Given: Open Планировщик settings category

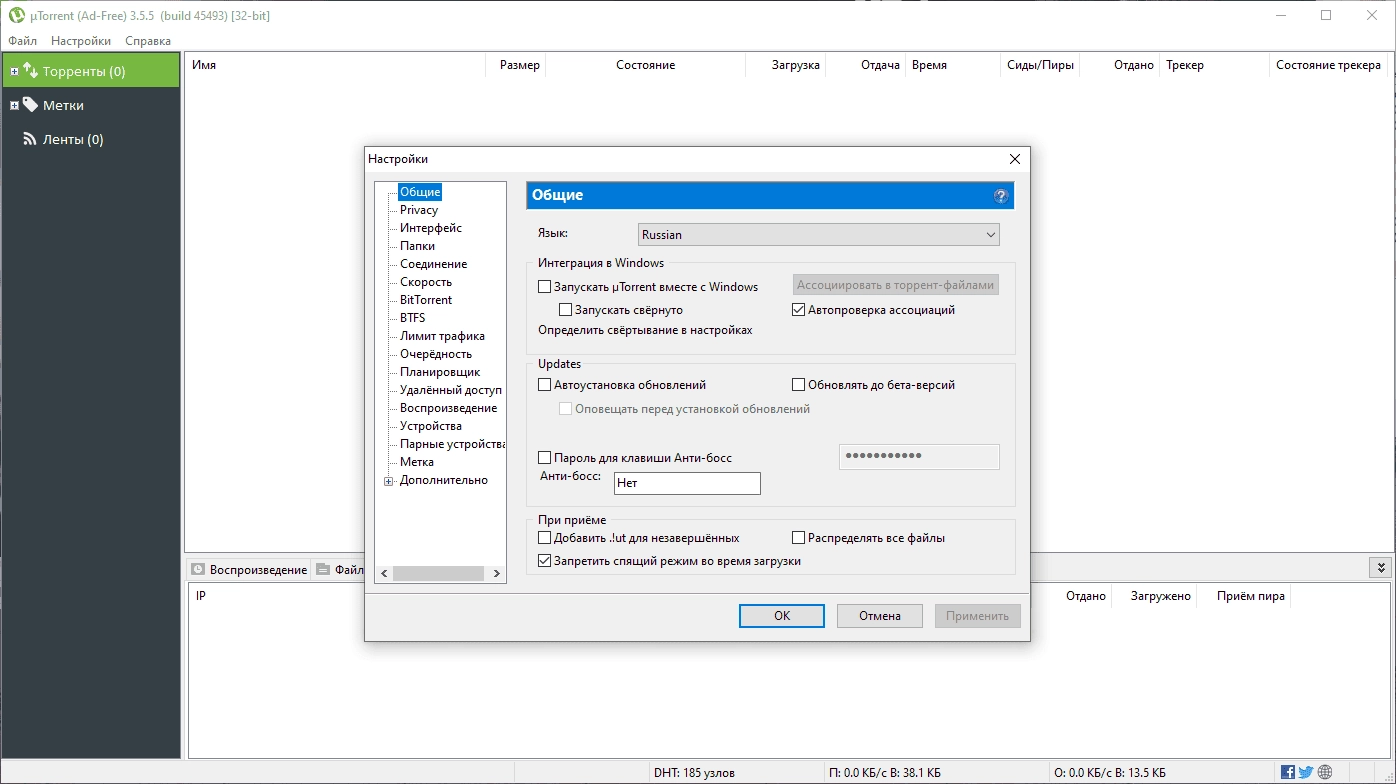Looking at the screenshot, I should [x=440, y=372].
